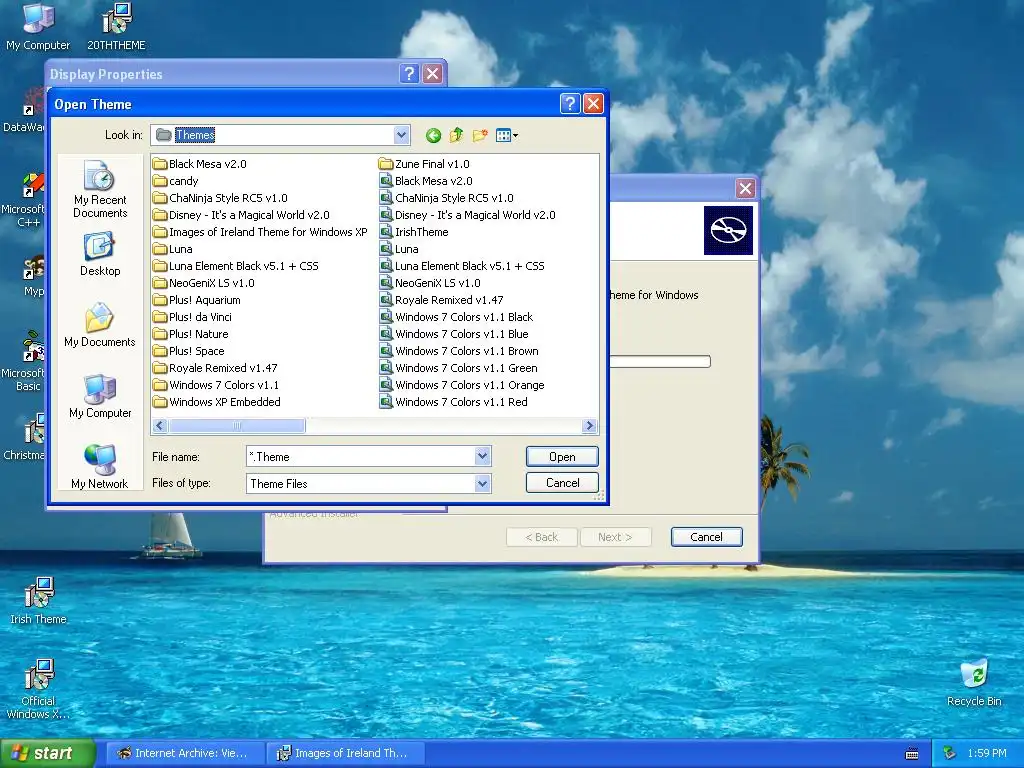Viewport: 1024px width, 768px height.
Task: Select Desktop in the places bar
Action: coord(100,255)
